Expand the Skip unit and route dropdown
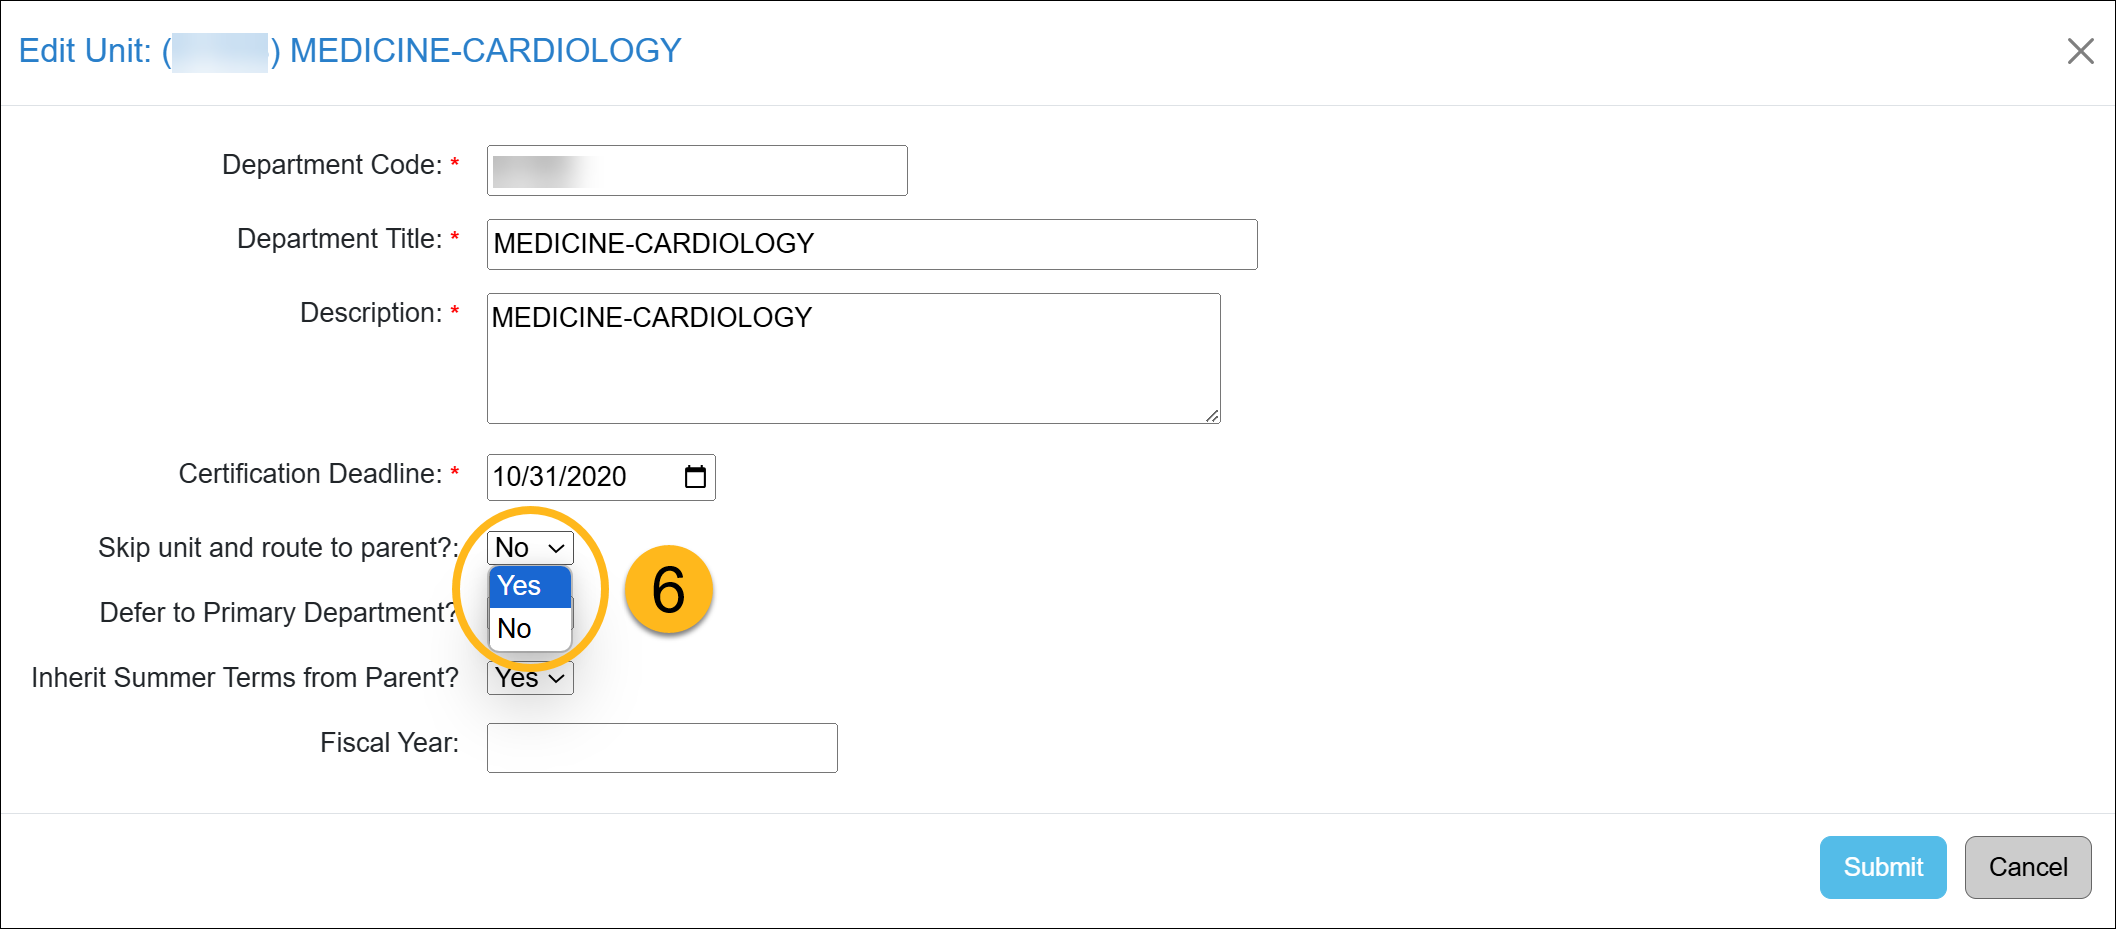The image size is (2116, 929). click(530, 548)
